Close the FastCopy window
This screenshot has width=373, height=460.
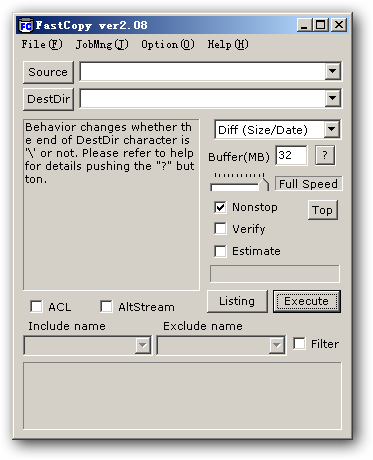pyautogui.click(x=339, y=25)
